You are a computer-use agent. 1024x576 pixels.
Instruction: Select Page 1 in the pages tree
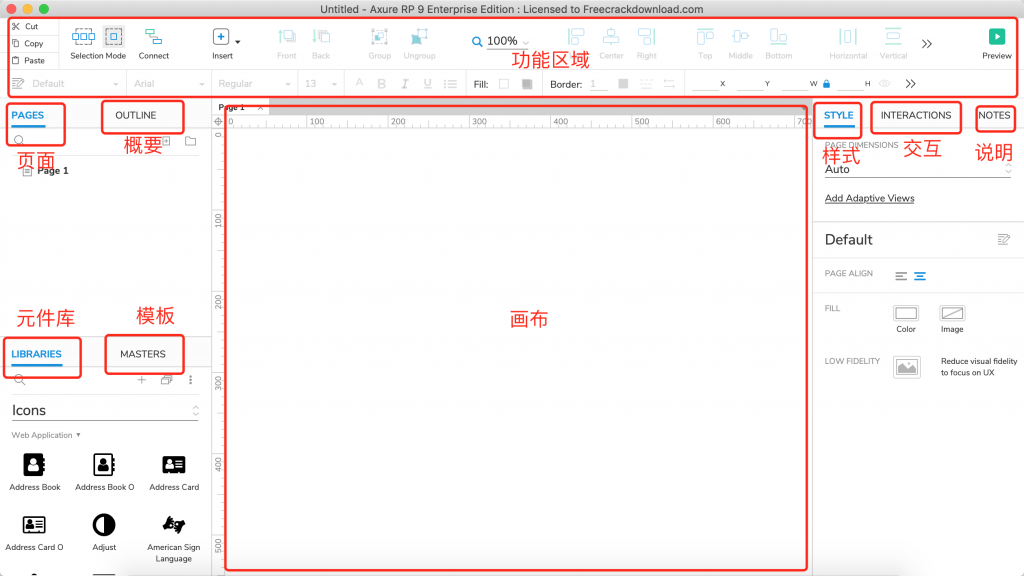pyautogui.click(x=52, y=171)
